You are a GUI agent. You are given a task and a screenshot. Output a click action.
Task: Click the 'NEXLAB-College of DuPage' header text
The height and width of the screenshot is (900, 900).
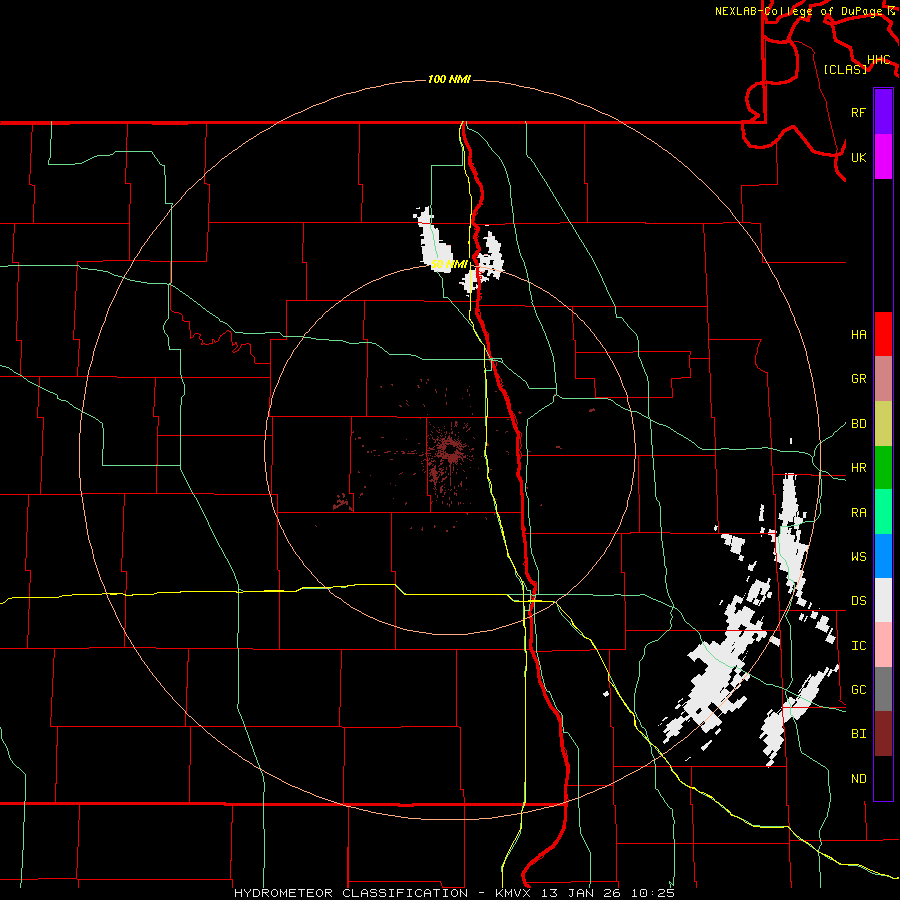click(800, 11)
